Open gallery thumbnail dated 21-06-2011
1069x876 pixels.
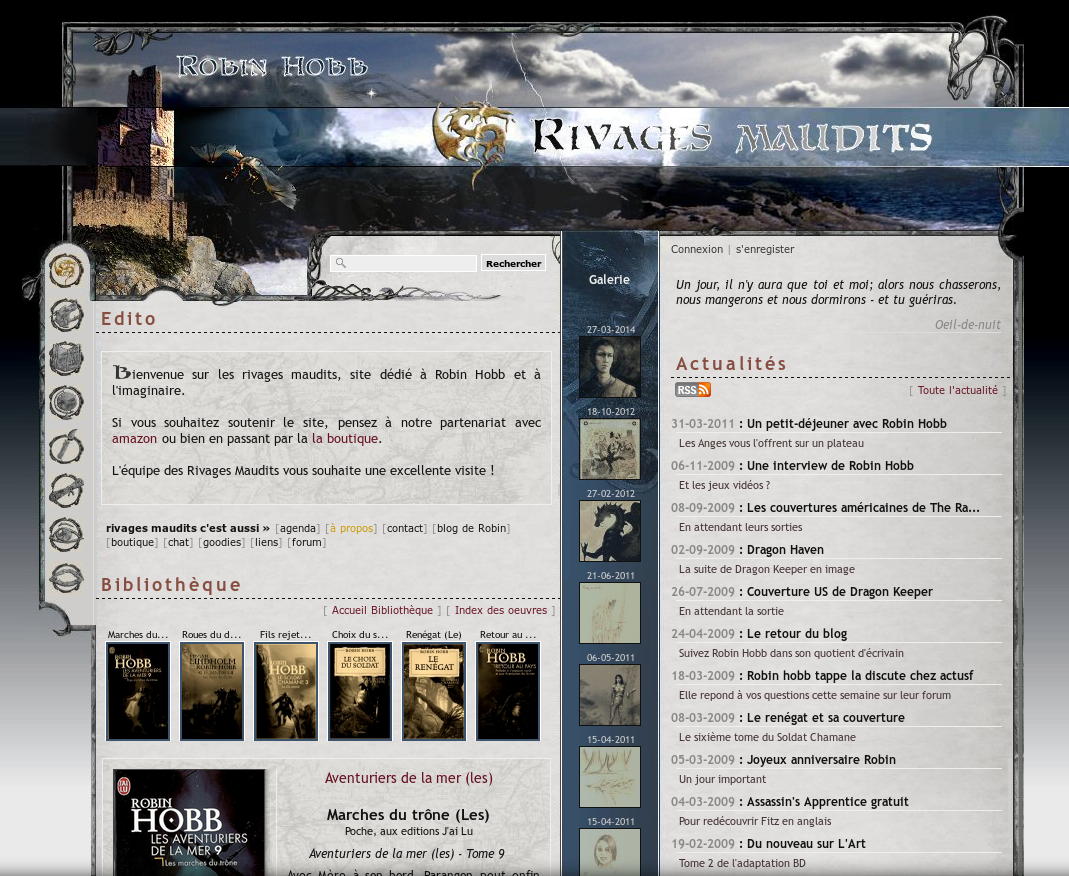[609, 613]
